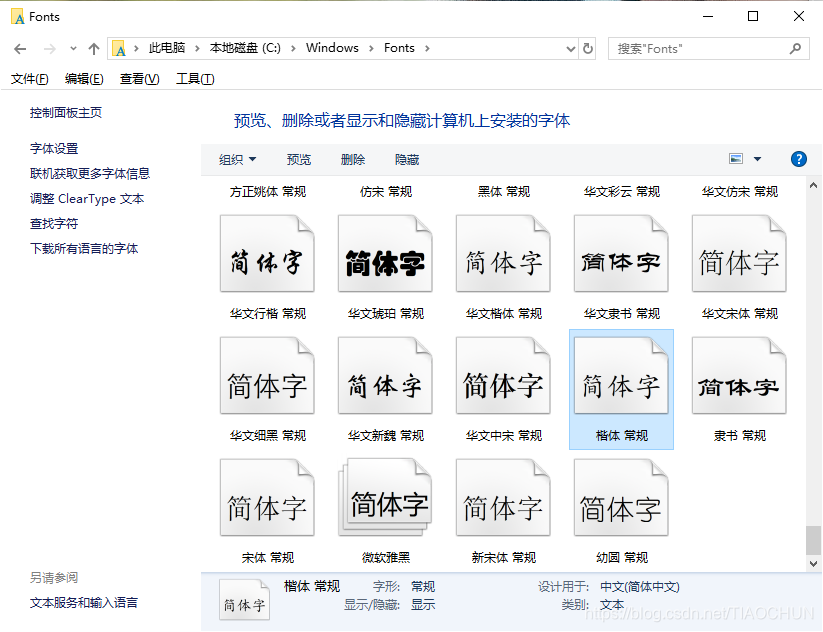Open 文本服务和输入语言 link
This screenshot has width=823, height=632.
click(x=83, y=603)
